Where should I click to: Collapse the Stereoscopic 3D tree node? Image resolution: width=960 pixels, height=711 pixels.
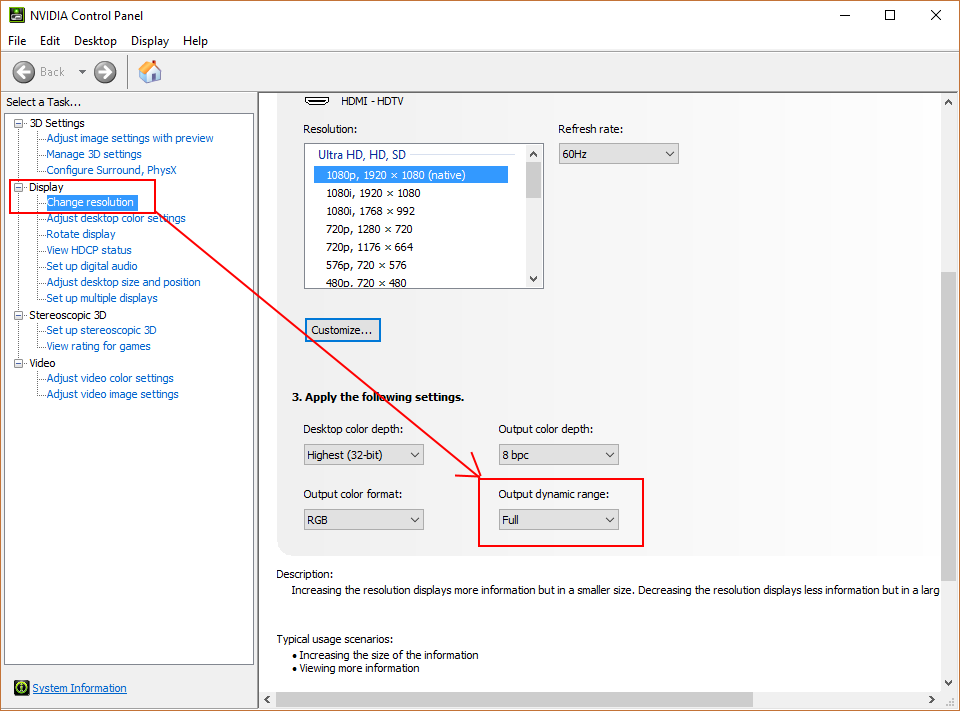19,315
